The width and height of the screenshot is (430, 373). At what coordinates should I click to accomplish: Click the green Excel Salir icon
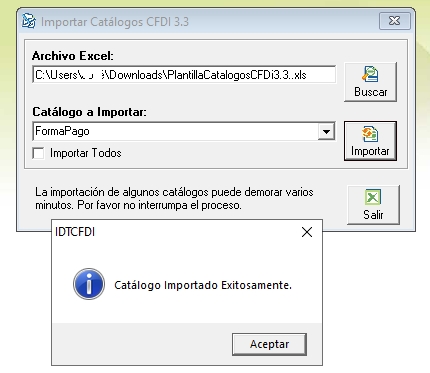(x=373, y=197)
